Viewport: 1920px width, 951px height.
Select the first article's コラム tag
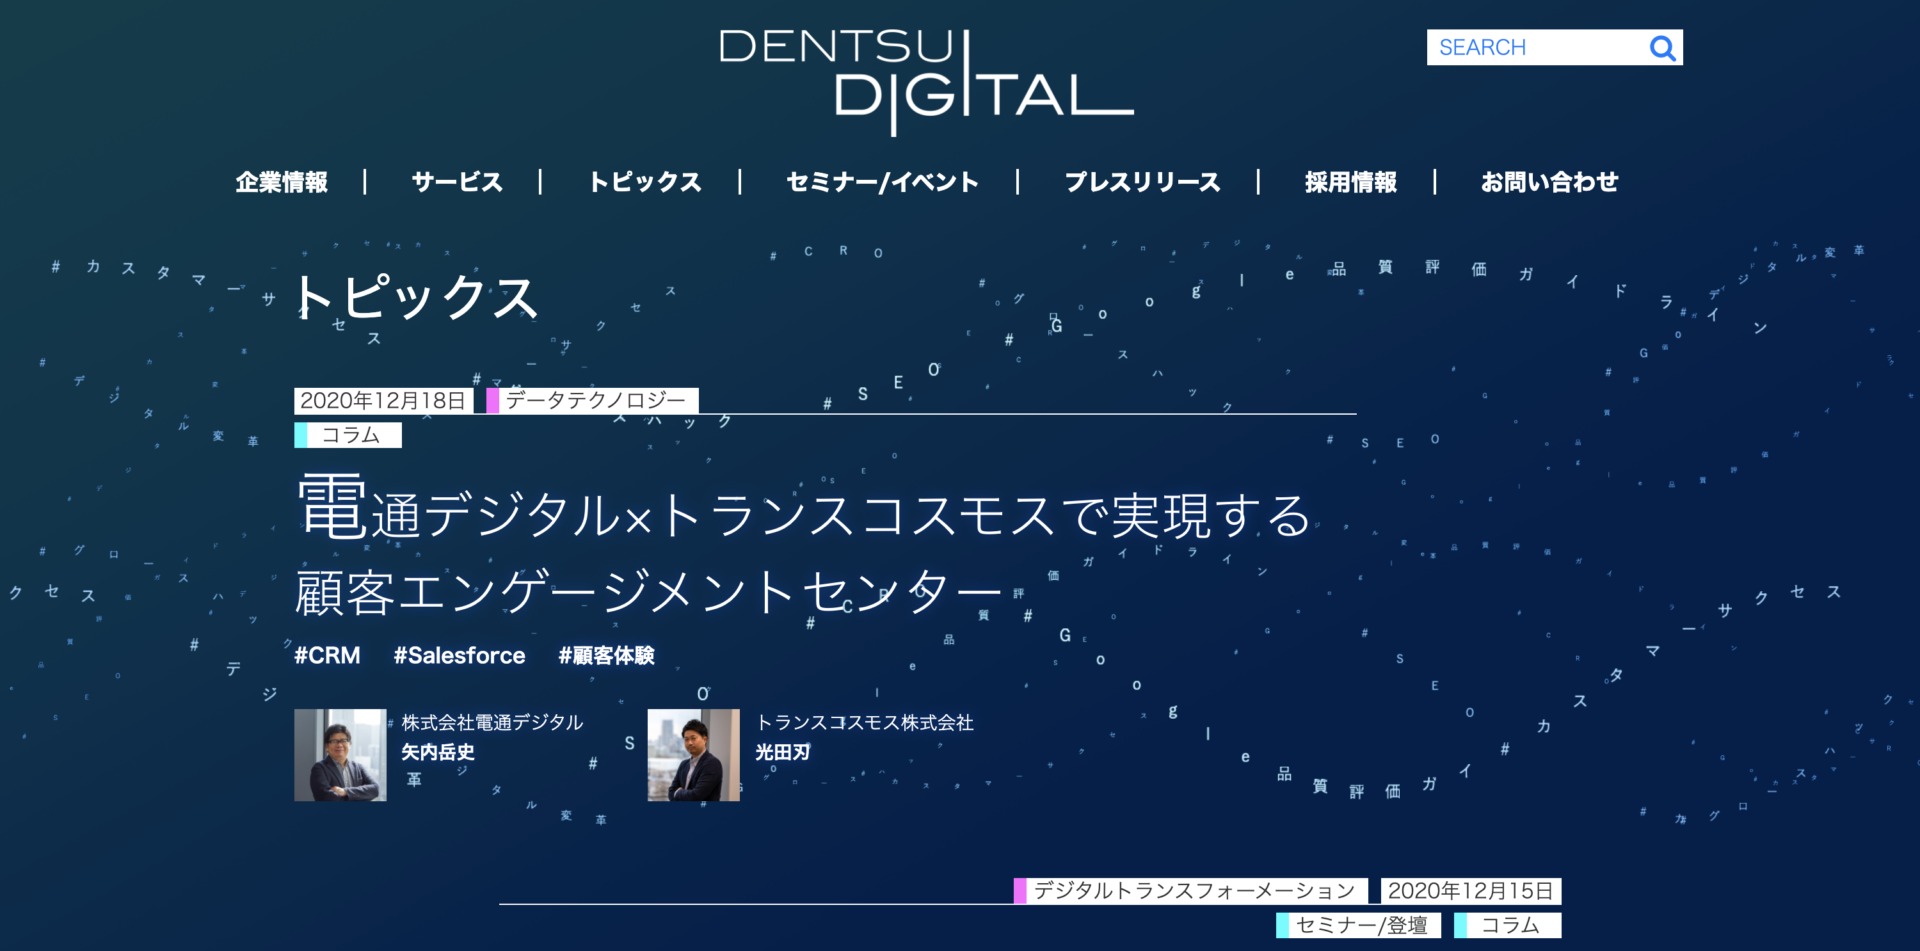(x=348, y=435)
